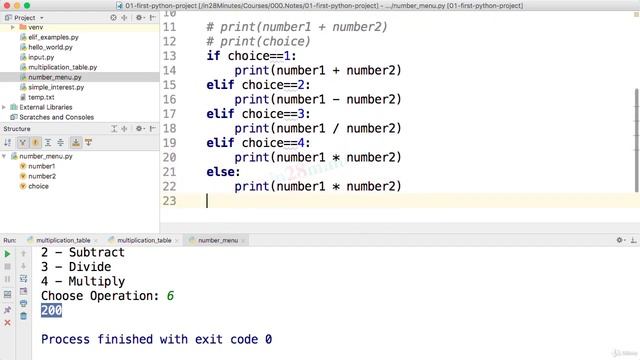640x360 pixels.
Task: Click 'else:' keyword on line 21
Action: 223,172
